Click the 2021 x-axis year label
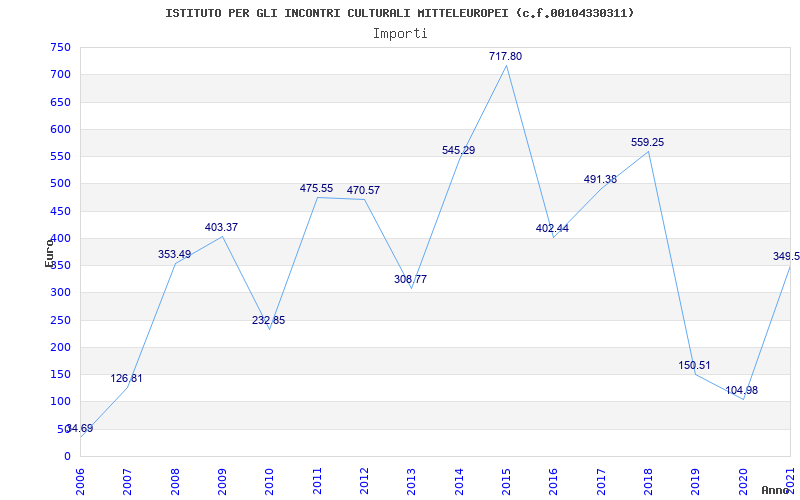Screen dimensions: 800x500 pos(791,481)
